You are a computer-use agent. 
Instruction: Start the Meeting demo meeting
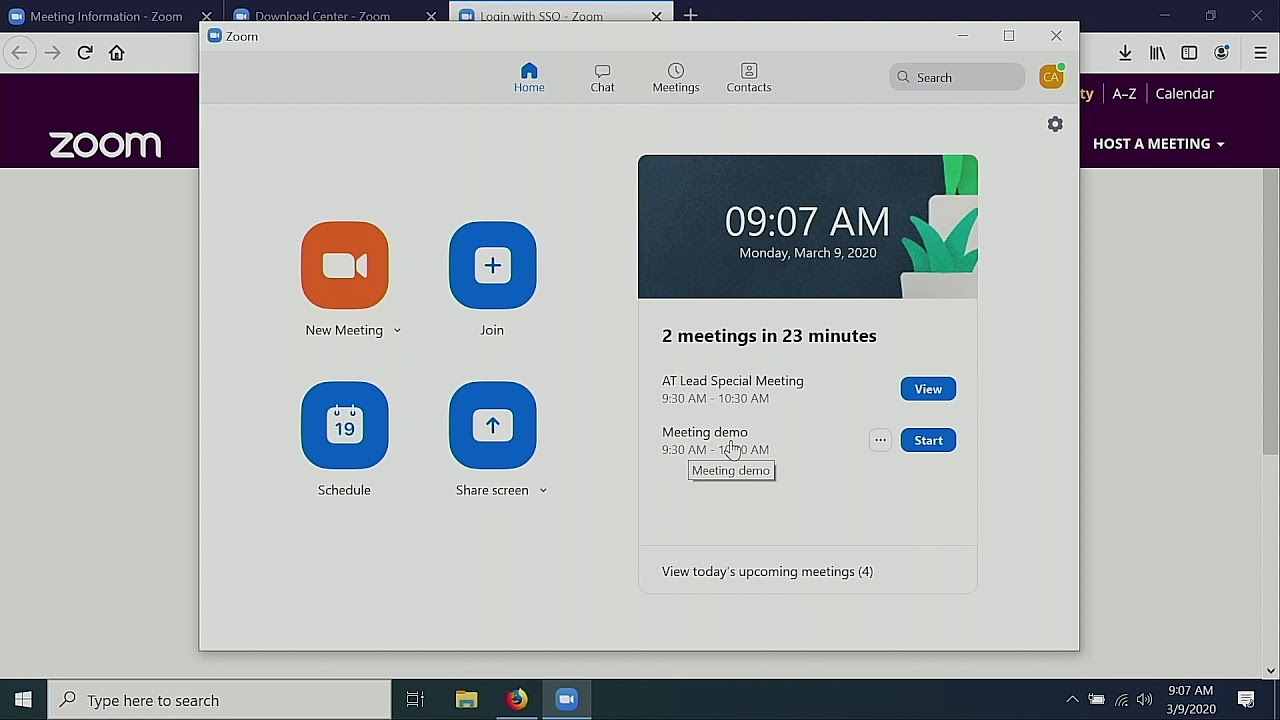click(x=928, y=440)
